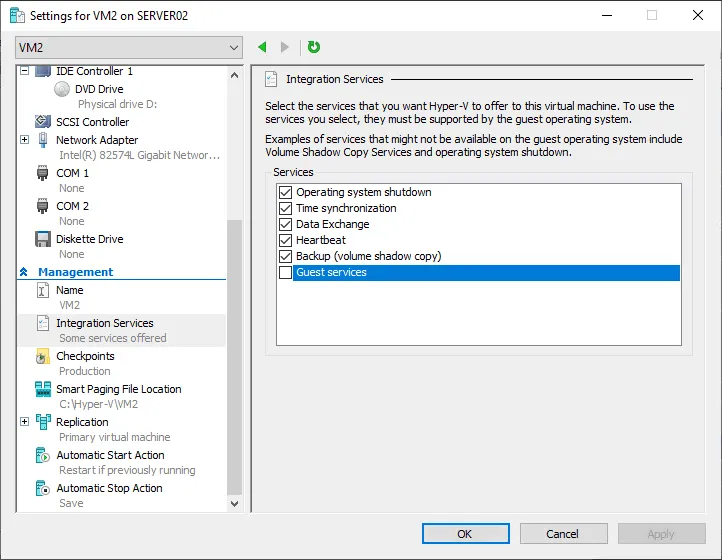Click the Automatic Start Action icon
Screen dimensions: 722x560
tap(43, 455)
